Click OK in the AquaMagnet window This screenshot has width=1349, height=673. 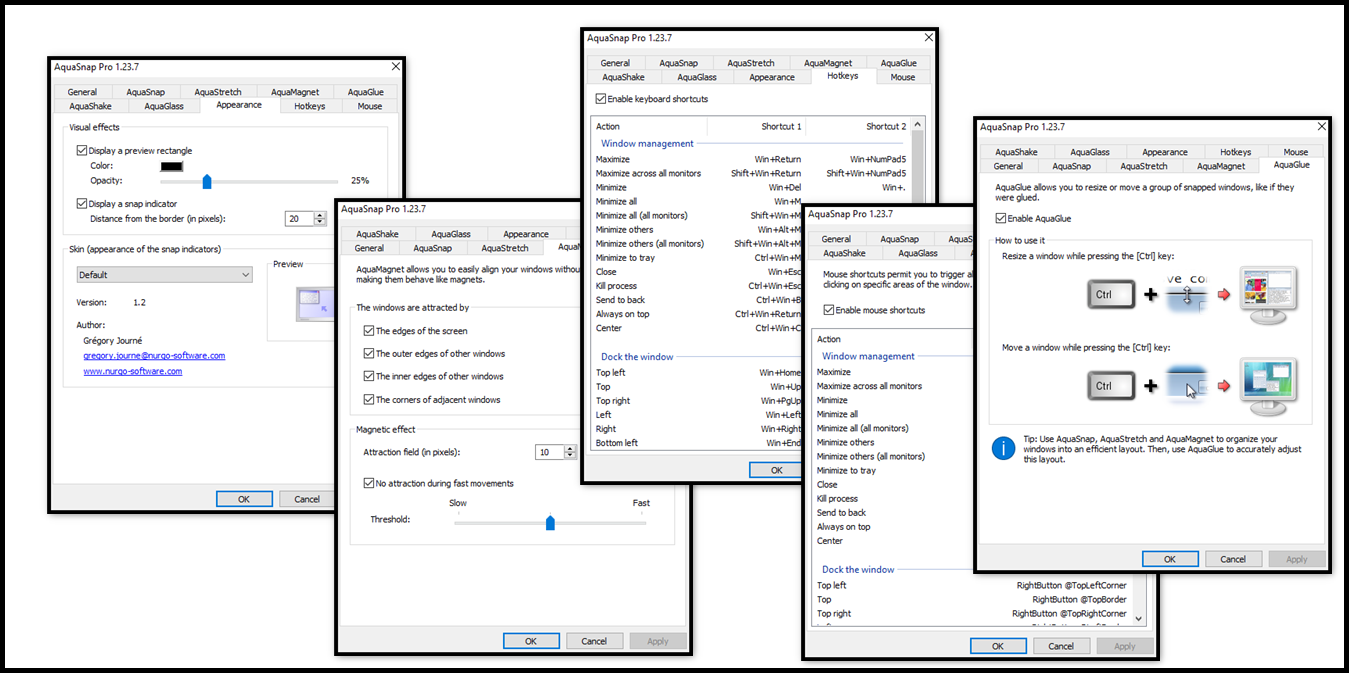531,641
